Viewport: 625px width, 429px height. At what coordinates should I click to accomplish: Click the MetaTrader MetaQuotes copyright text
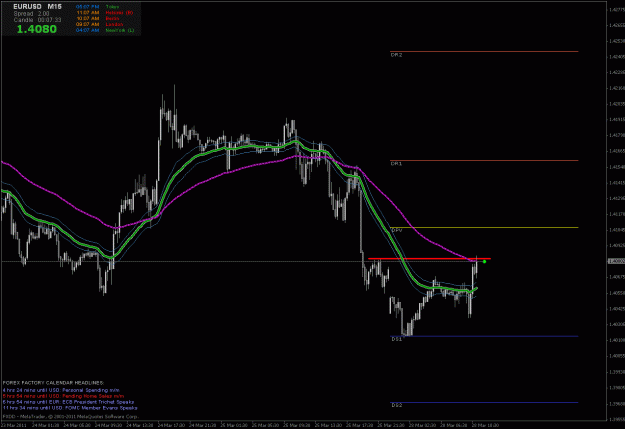[x=71, y=417]
